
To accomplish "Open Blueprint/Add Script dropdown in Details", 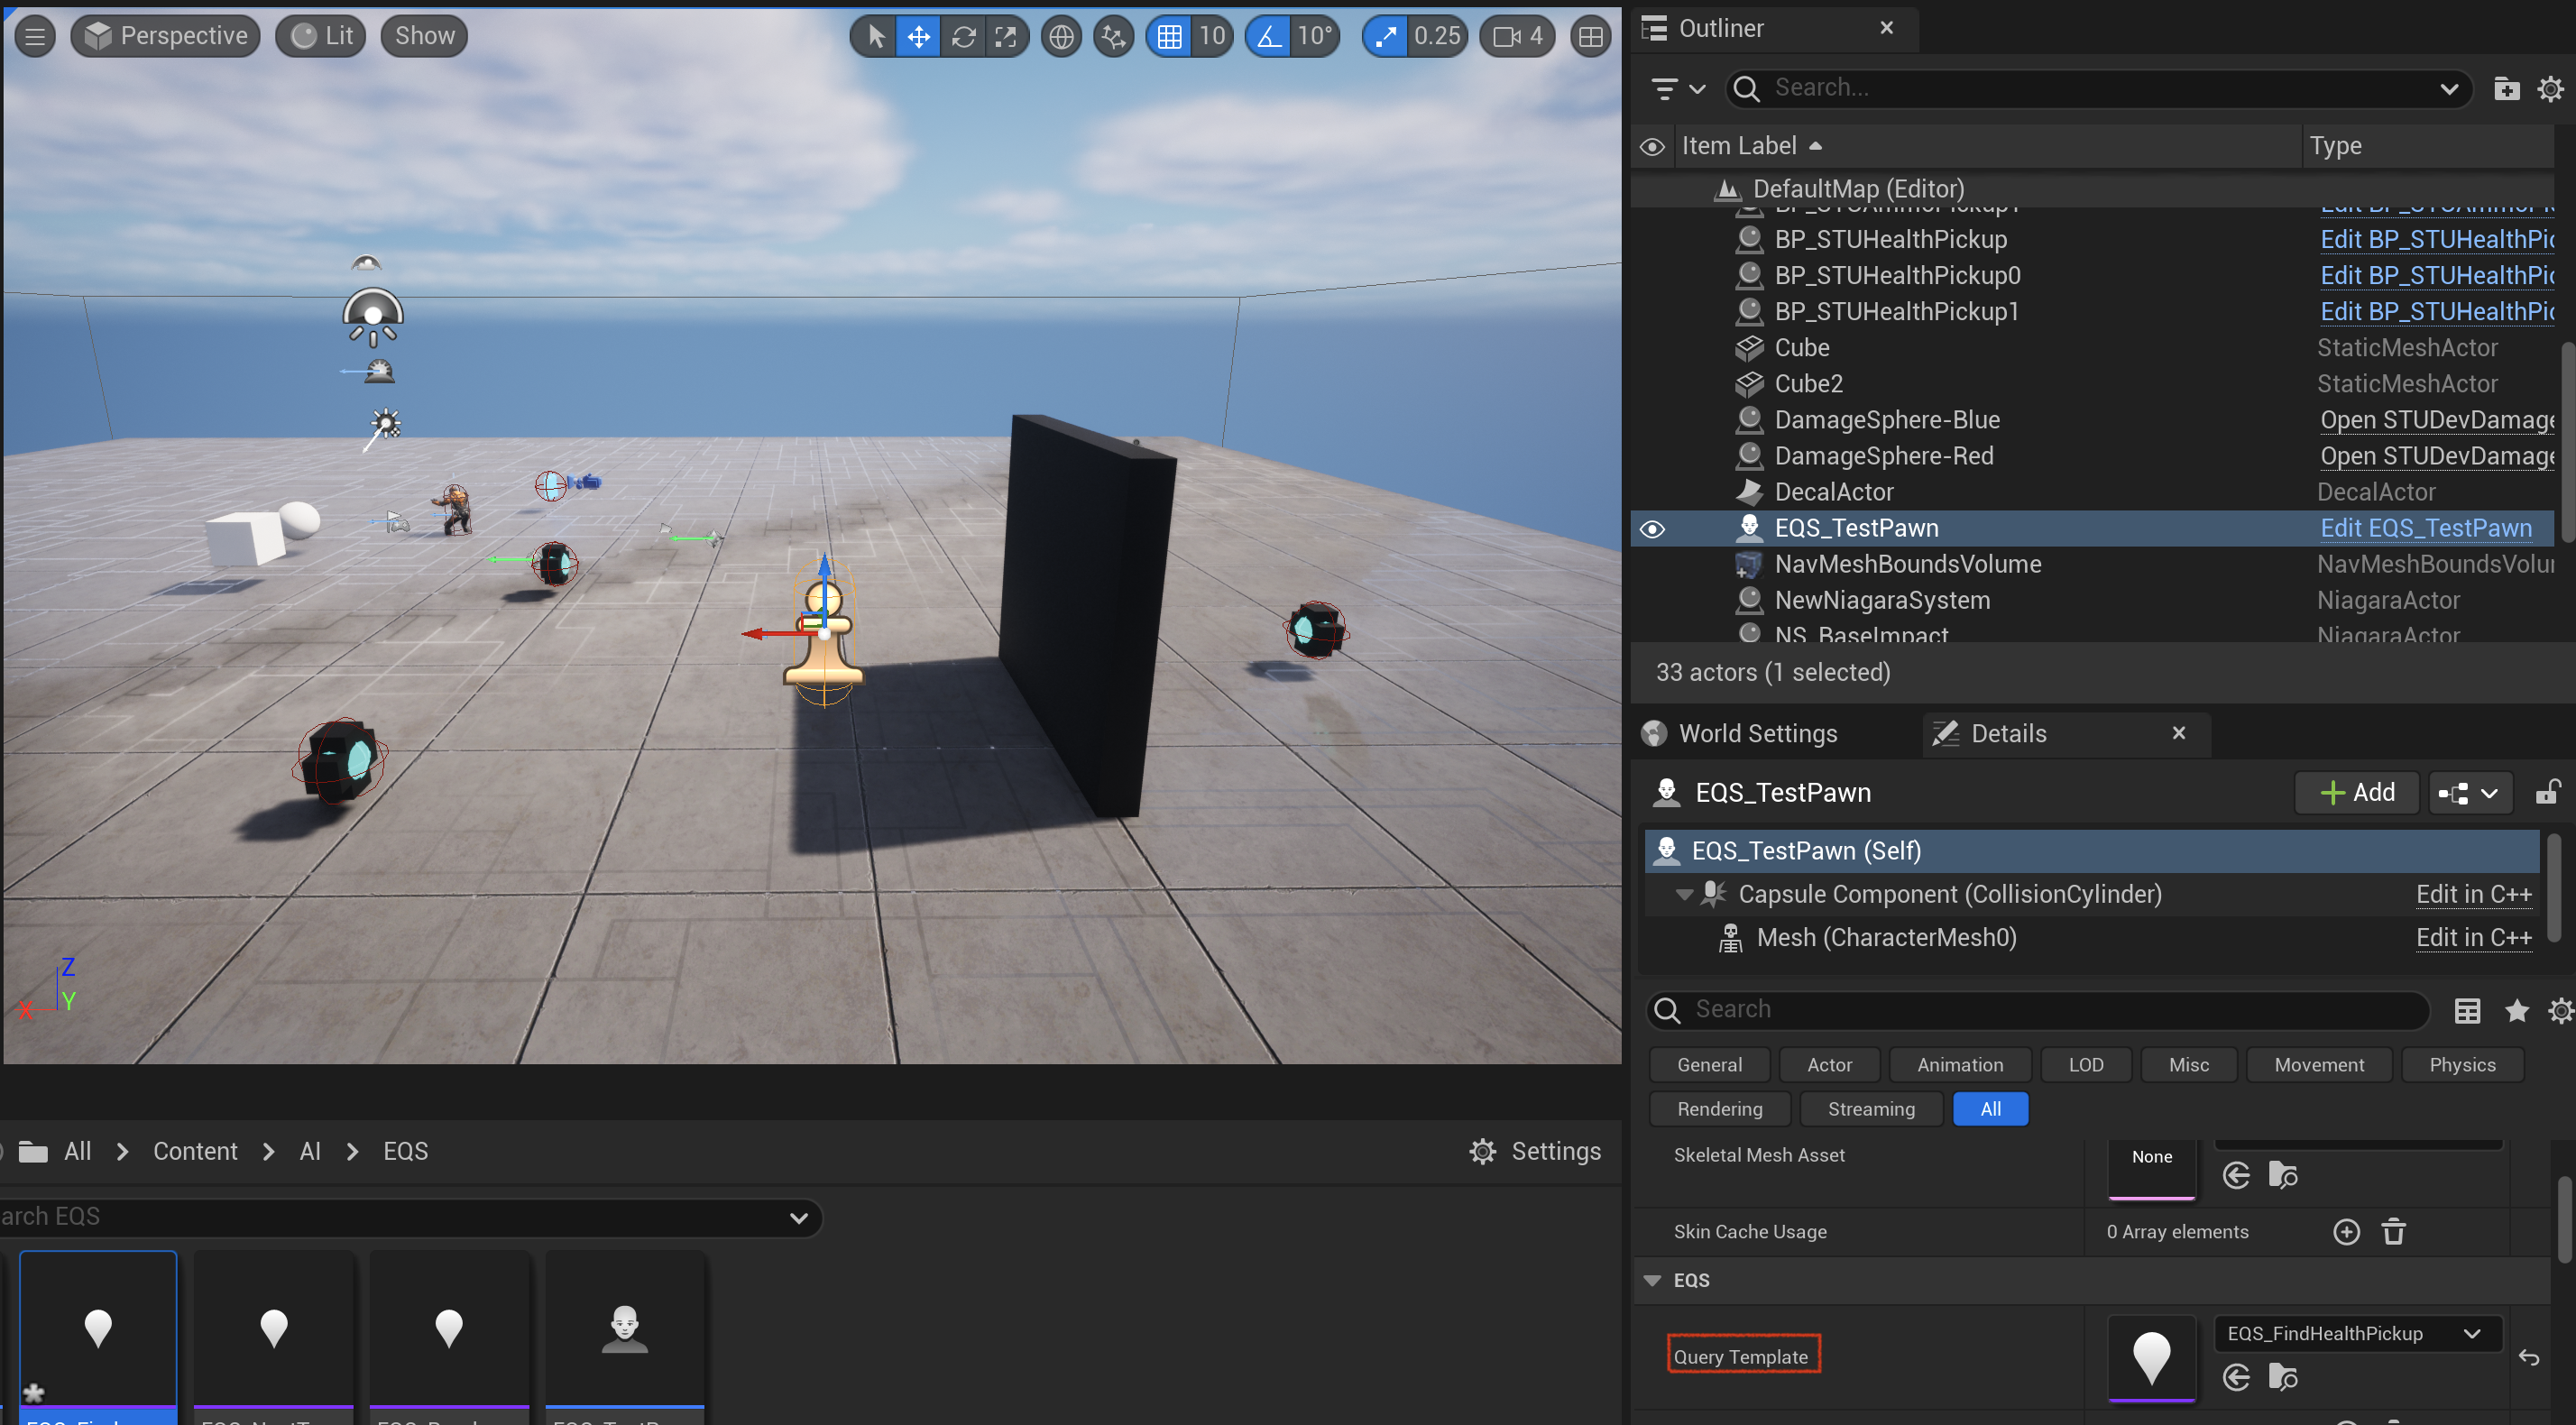I will (x=2469, y=793).
